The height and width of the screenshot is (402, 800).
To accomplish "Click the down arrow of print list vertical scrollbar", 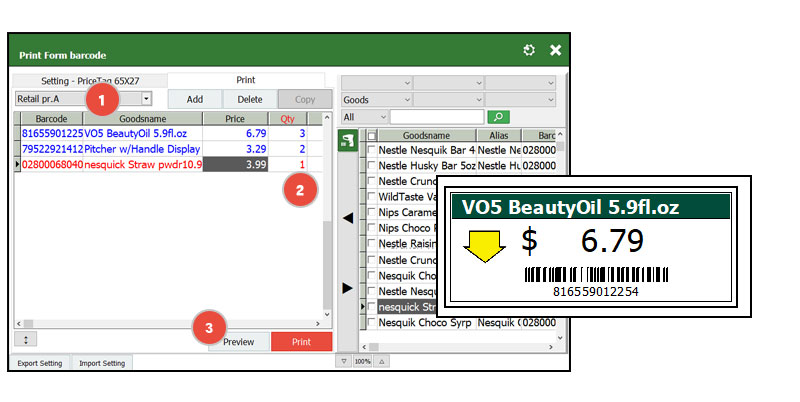I will pos(327,314).
